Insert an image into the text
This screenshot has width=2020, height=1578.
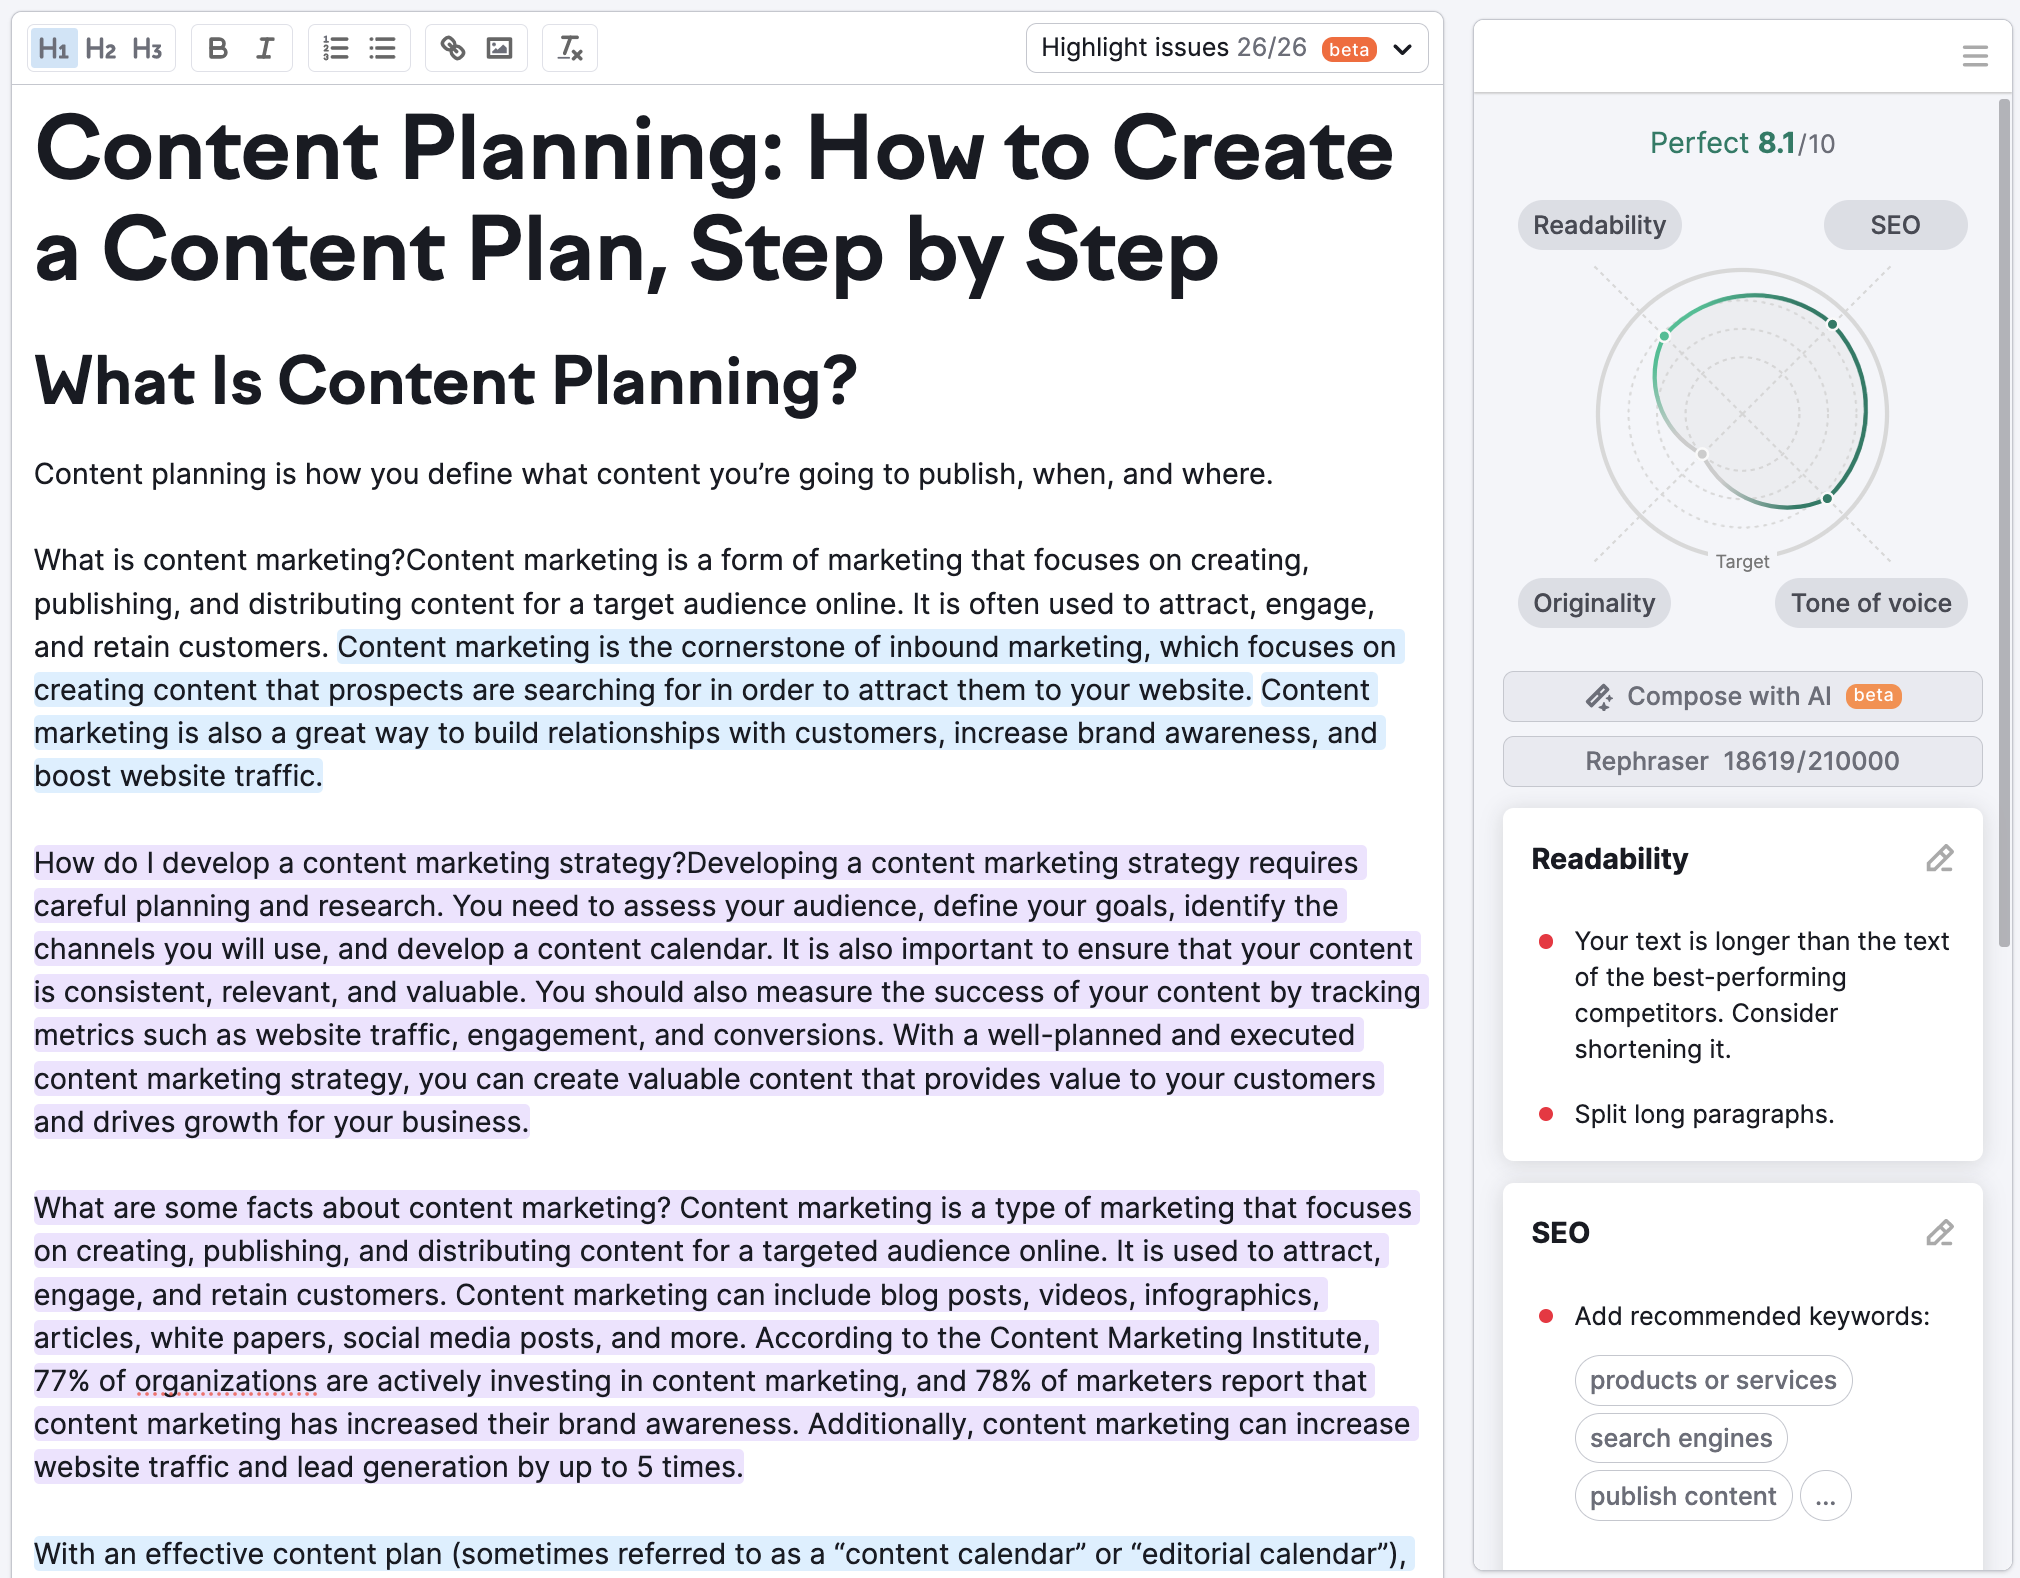(499, 48)
